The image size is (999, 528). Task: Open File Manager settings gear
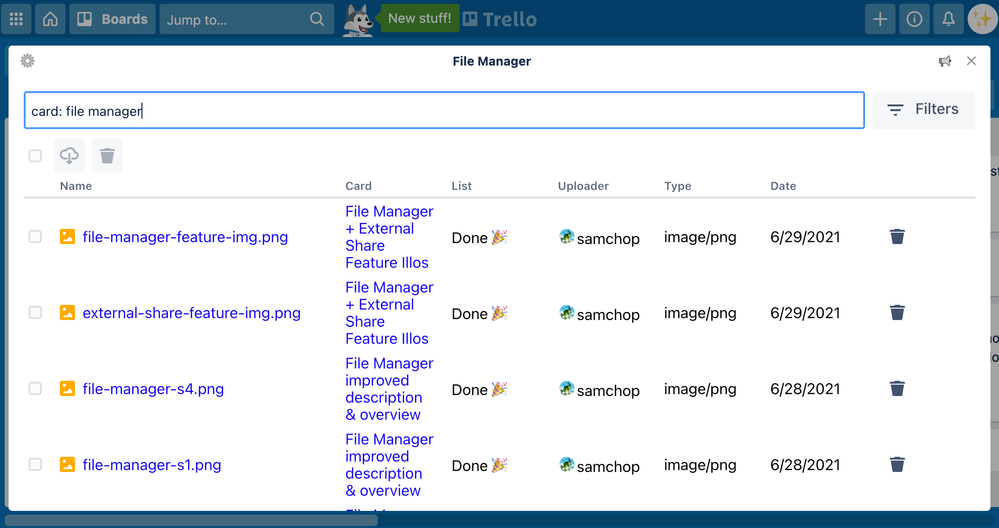27,61
